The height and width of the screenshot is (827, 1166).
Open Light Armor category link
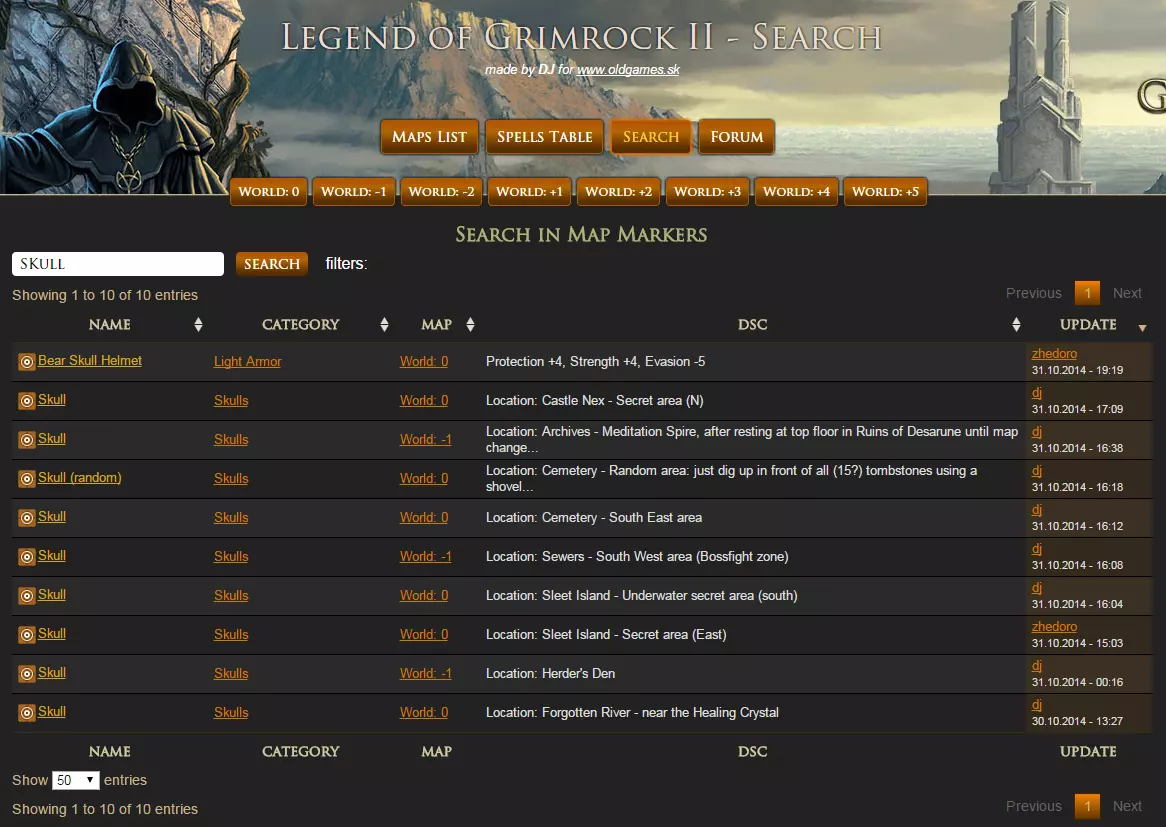pyautogui.click(x=248, y=361)
